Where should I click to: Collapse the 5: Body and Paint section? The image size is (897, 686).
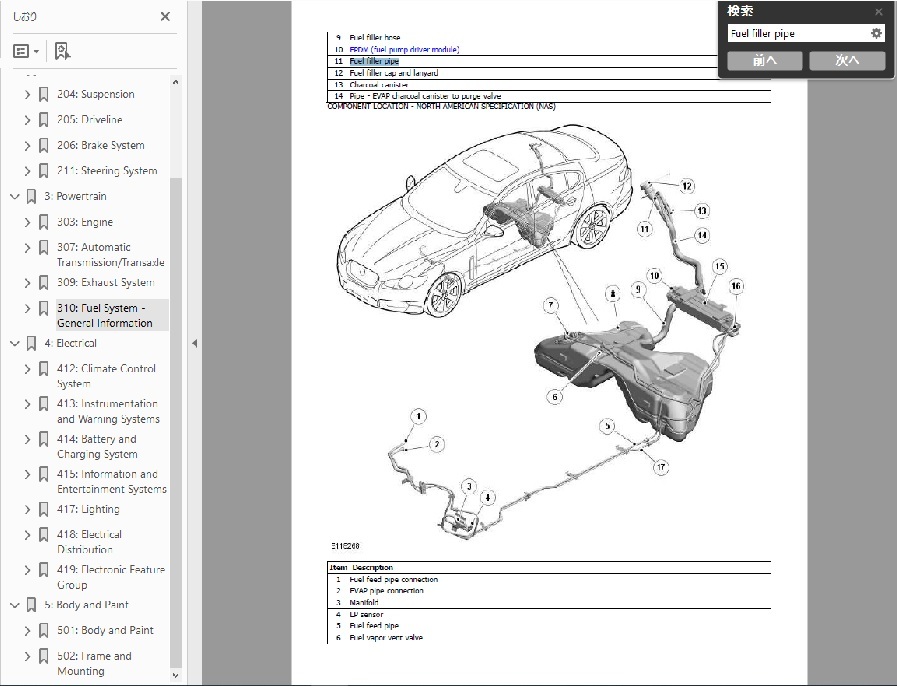15,605
